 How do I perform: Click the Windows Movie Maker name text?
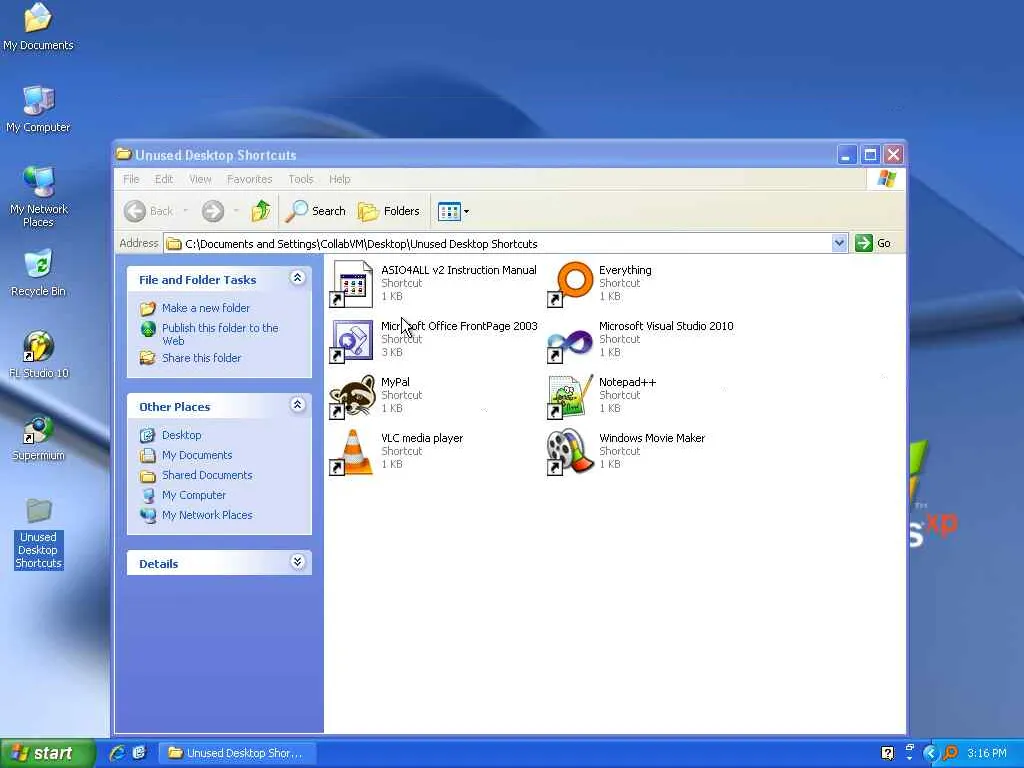click(652, 438)
